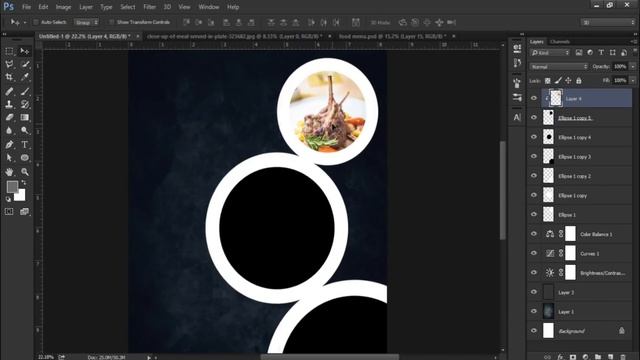The image size is (640, 360).
Task: Select the Blur tool
Action: (9, 131)
